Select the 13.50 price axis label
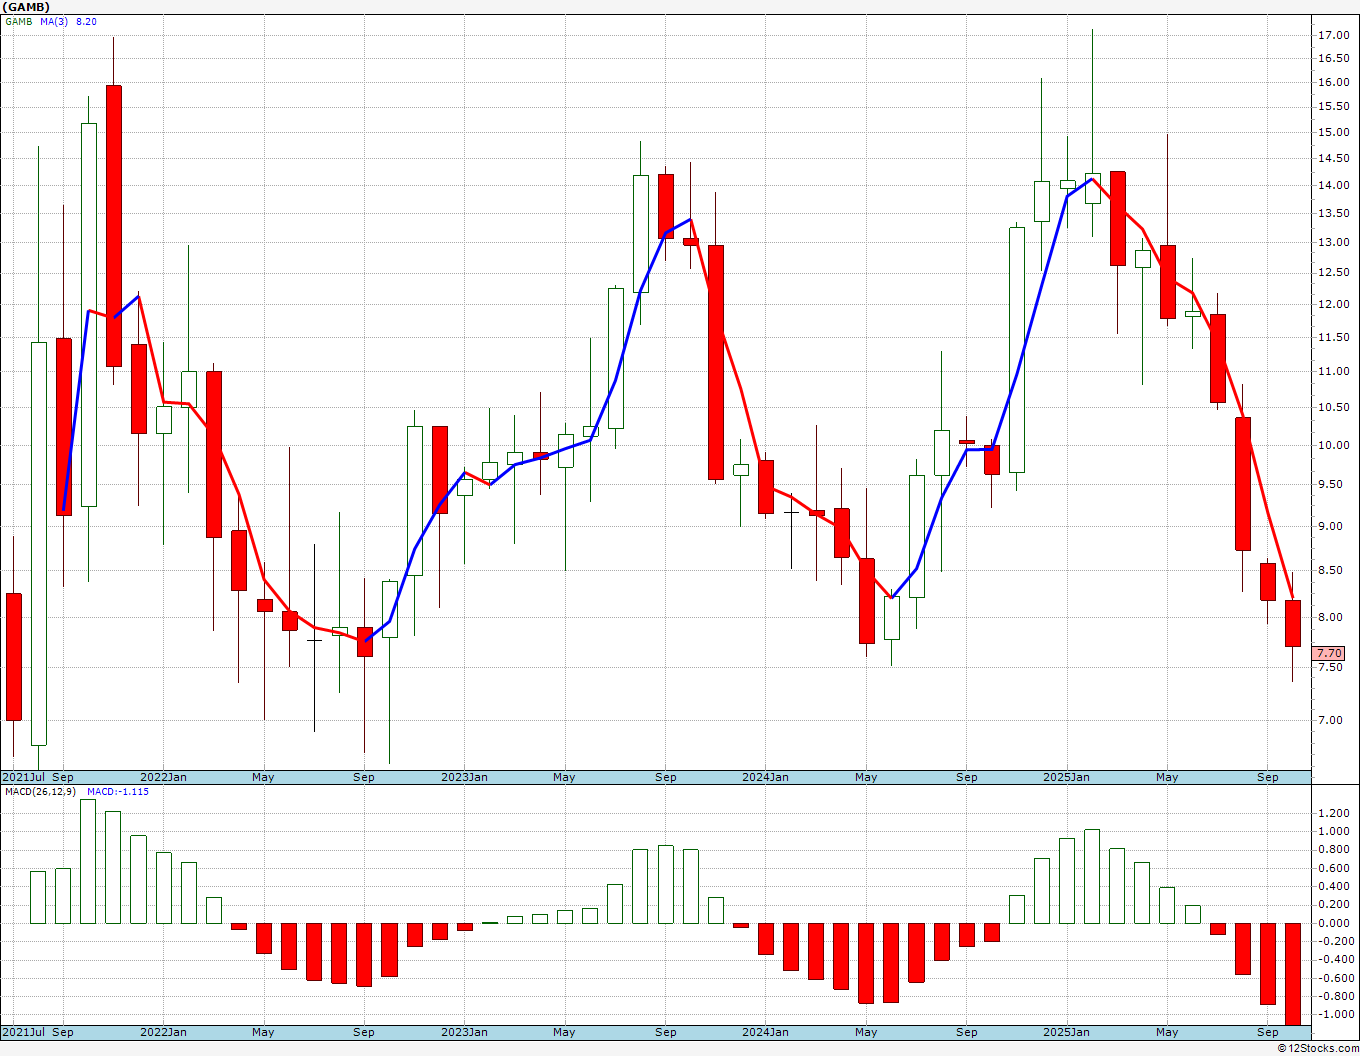This screenshot has height=1056, width=1360. coord(1332,213)
